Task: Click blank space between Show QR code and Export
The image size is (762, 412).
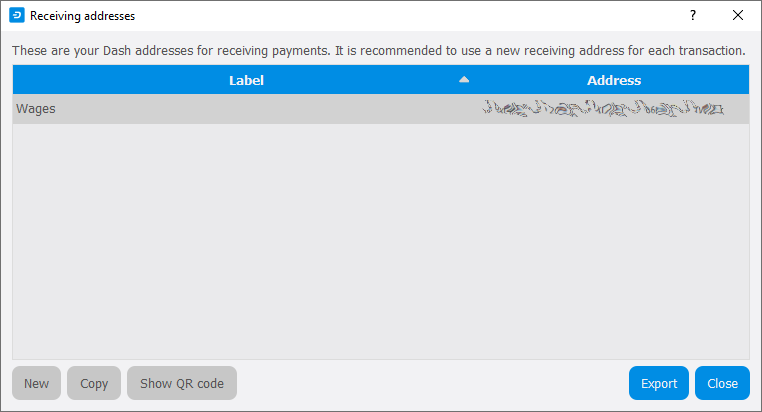Action: coord(430,383)
